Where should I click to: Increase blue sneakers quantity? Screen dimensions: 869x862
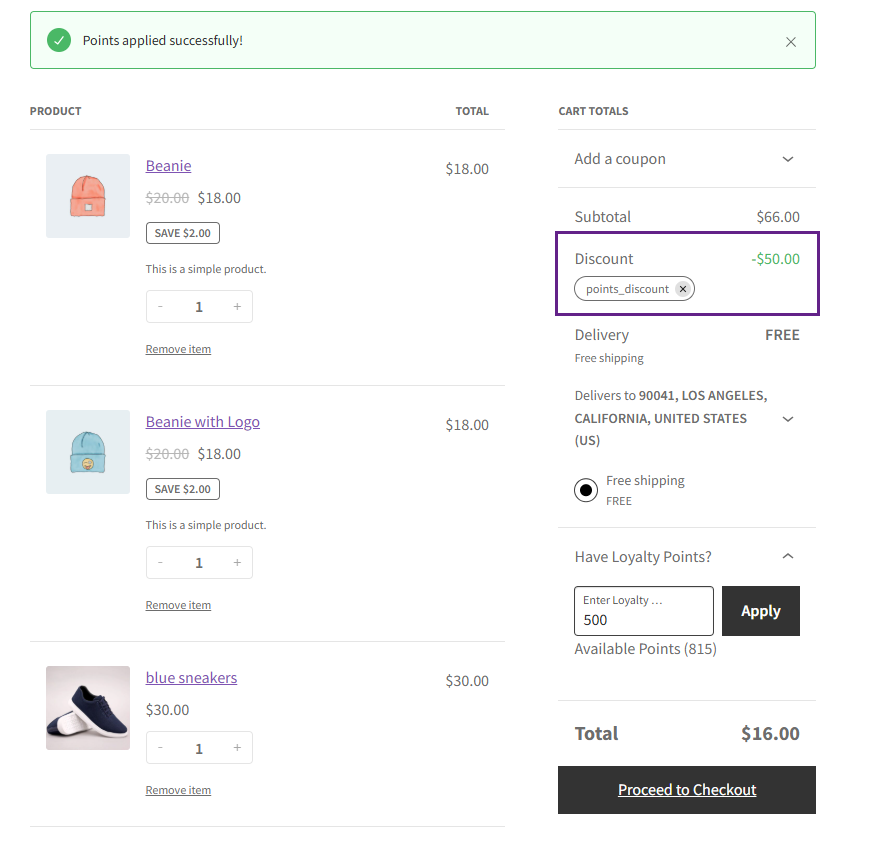pos(237,748)
